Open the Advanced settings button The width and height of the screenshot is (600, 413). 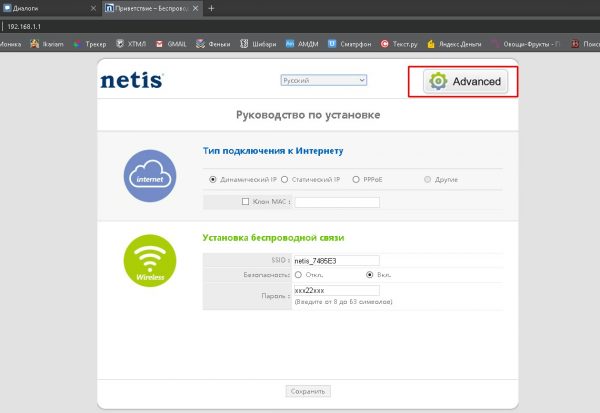[464, 81]
